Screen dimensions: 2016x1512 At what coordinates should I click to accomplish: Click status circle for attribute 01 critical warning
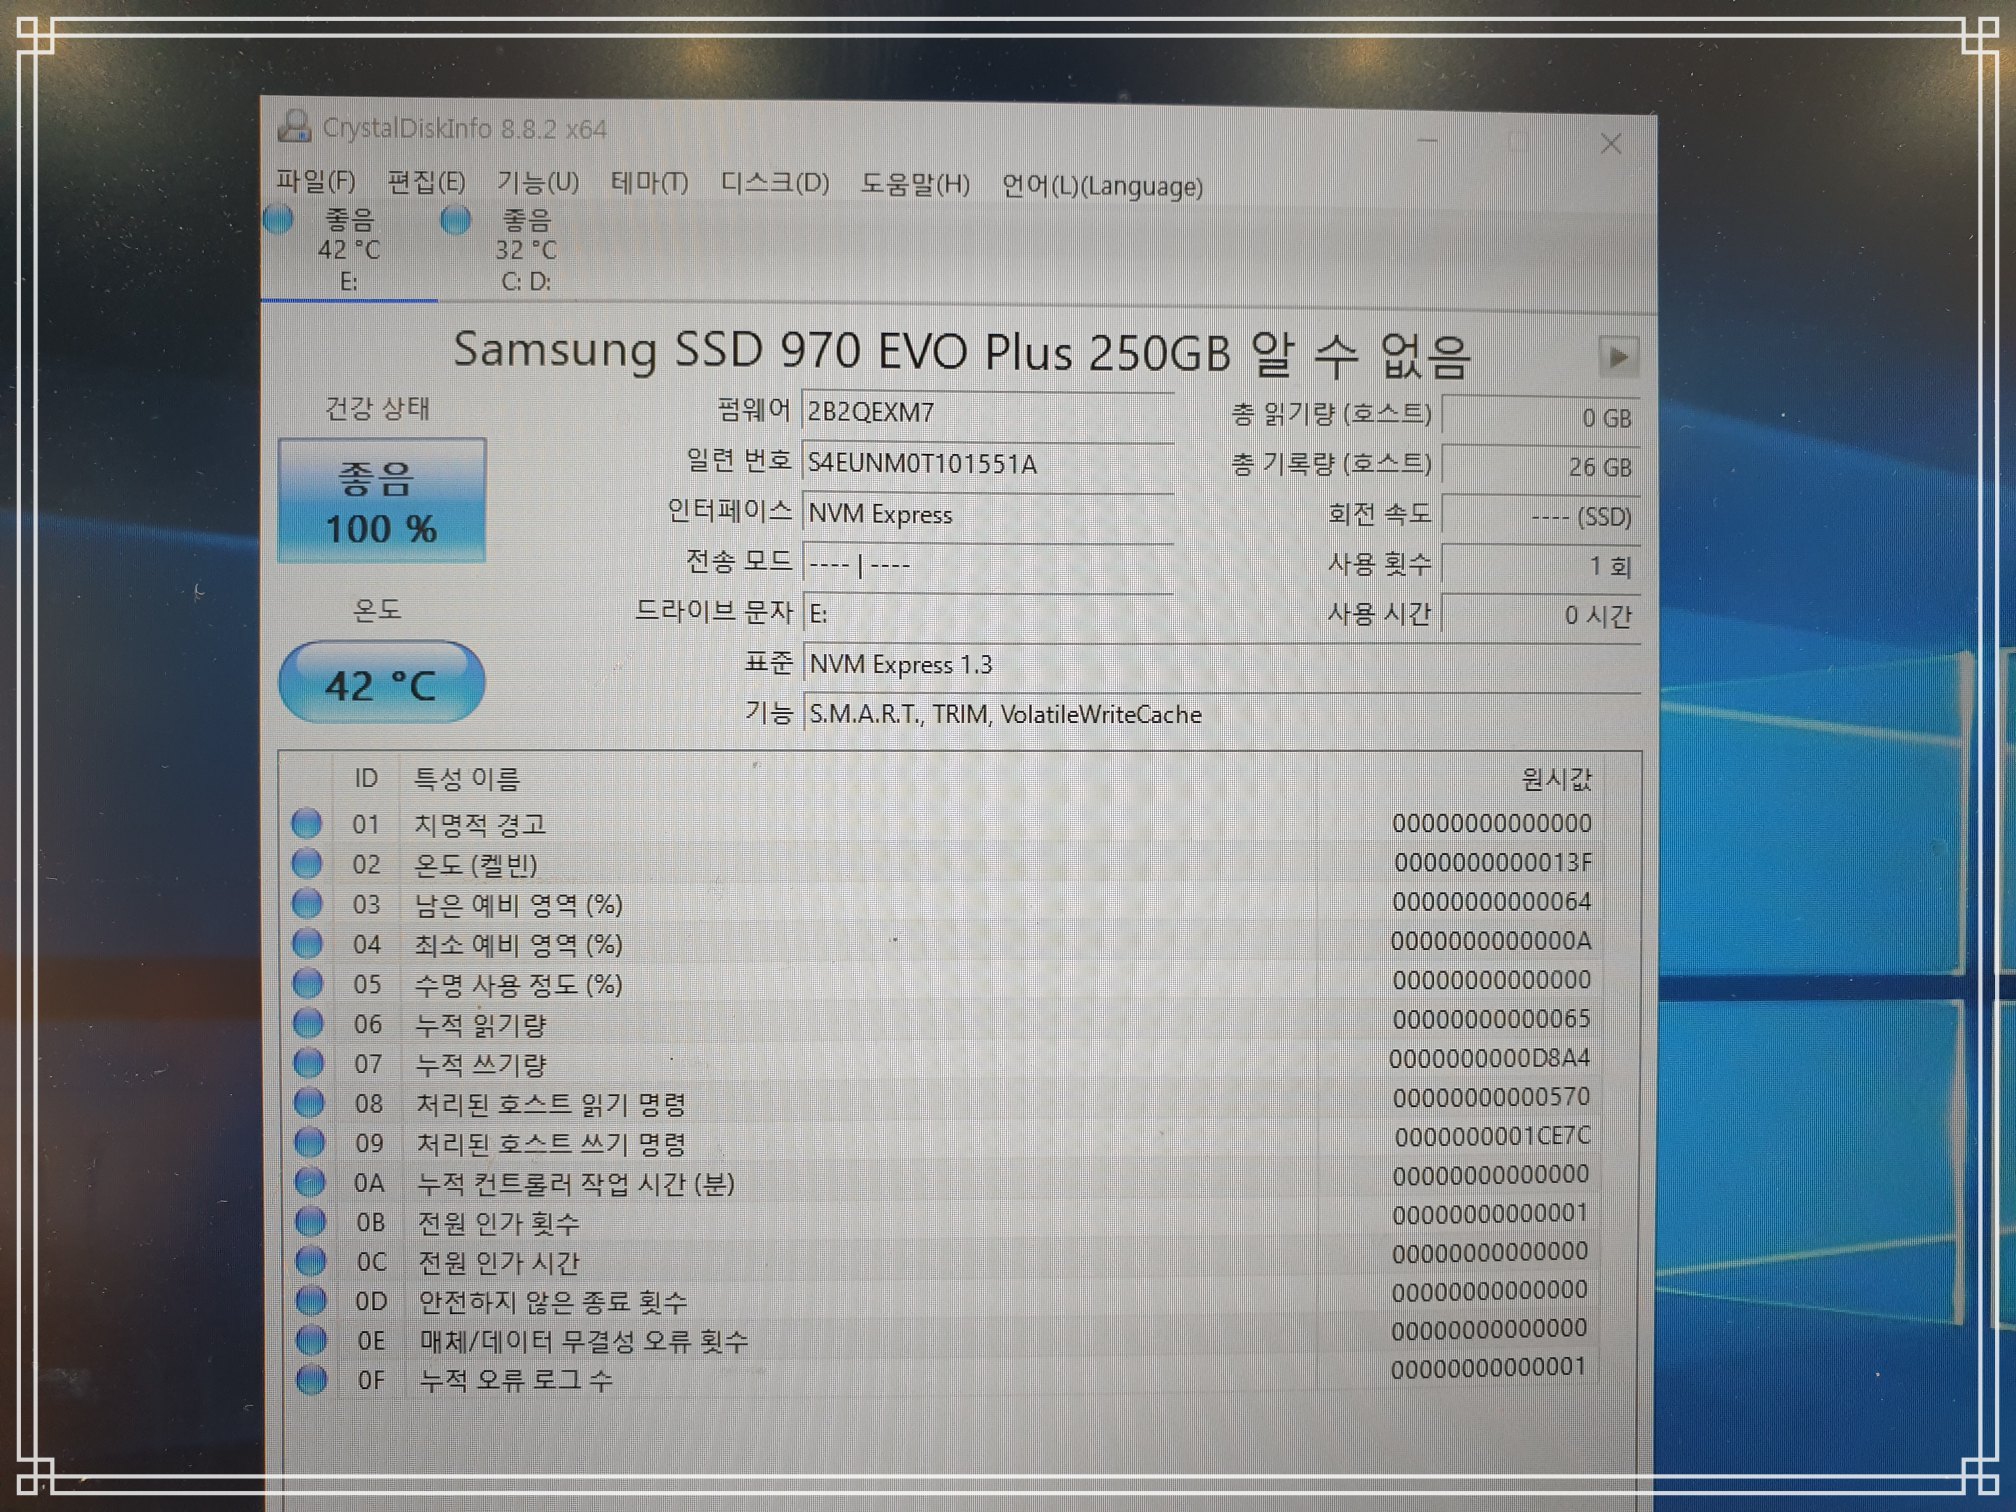pos(306,823)
